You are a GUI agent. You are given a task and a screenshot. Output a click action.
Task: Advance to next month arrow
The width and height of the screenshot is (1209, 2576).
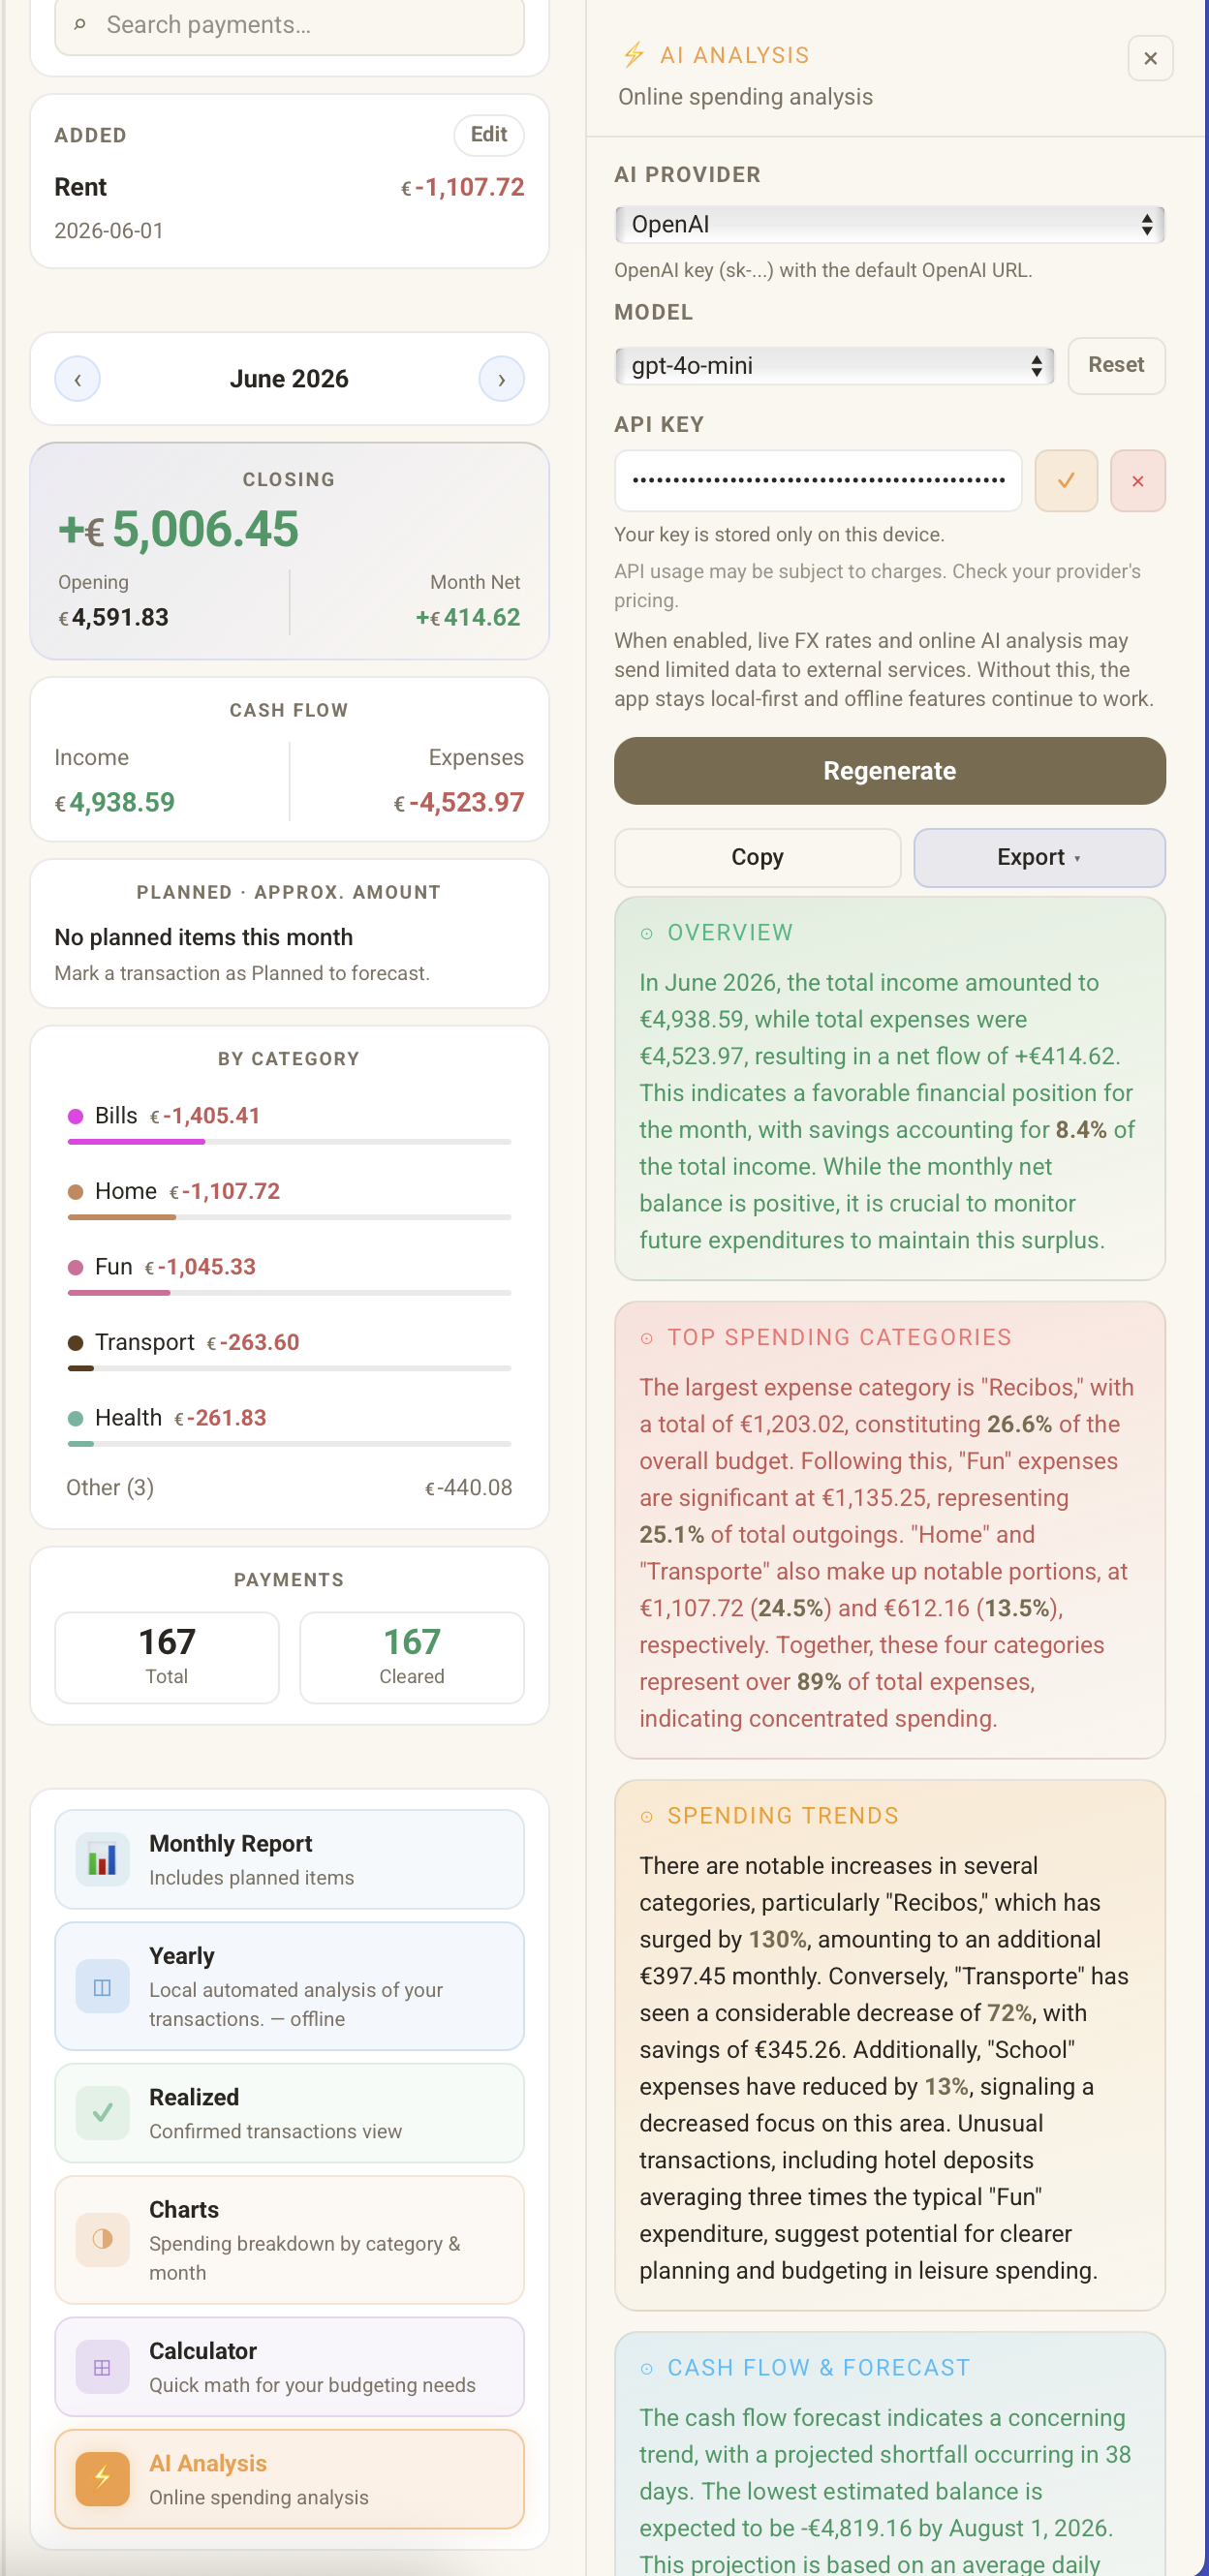[x=501, y=379]
